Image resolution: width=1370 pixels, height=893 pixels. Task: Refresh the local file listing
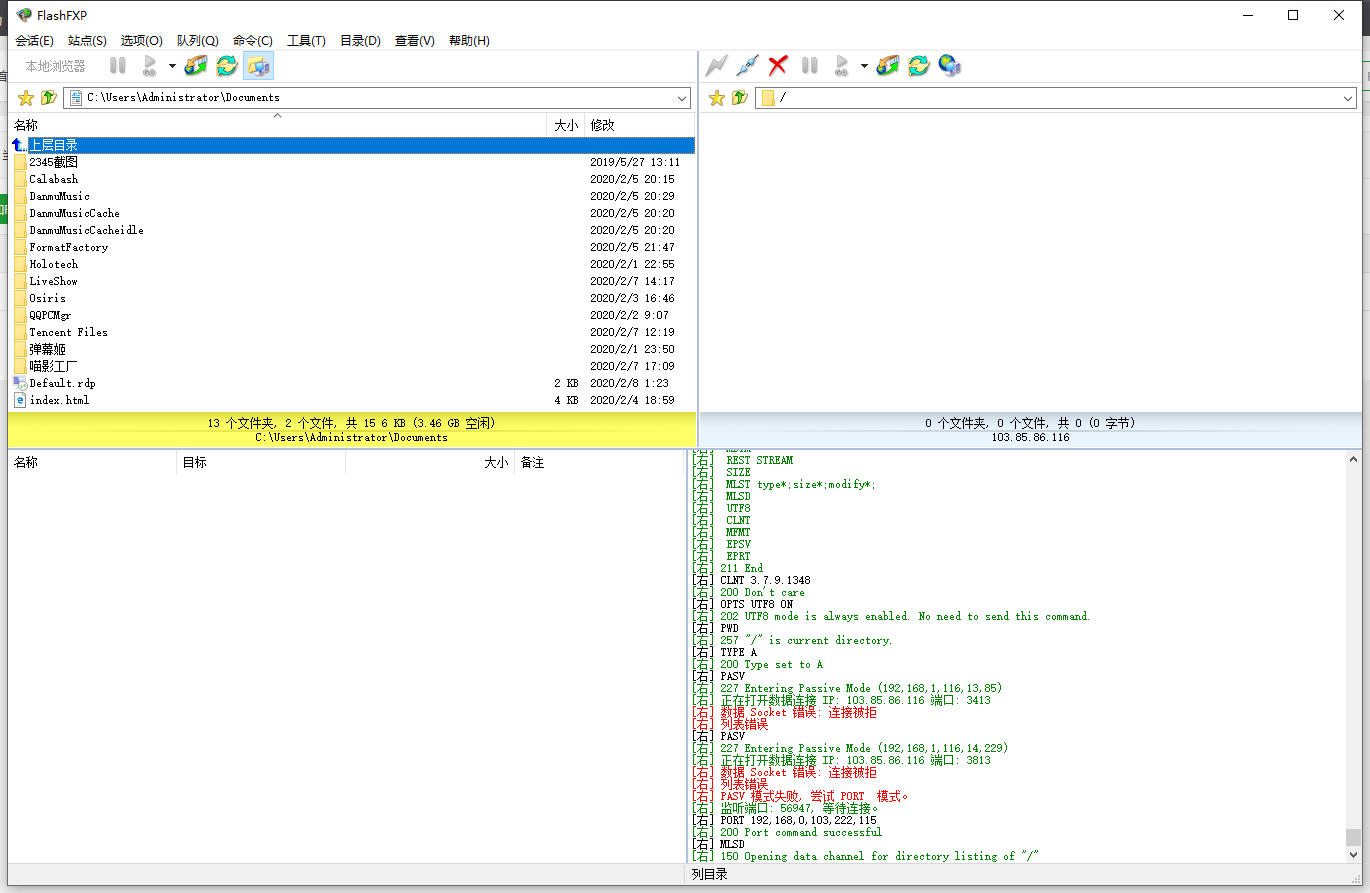227,66
